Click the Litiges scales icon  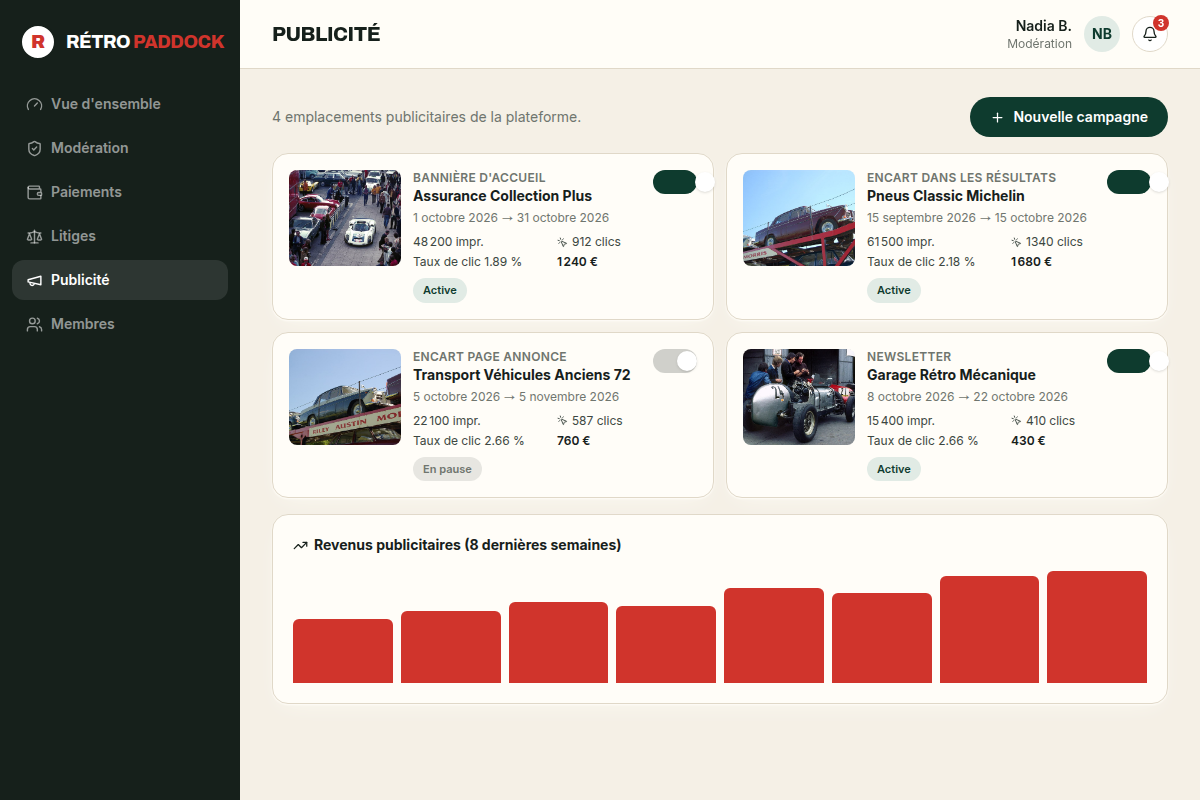point(35,236)
